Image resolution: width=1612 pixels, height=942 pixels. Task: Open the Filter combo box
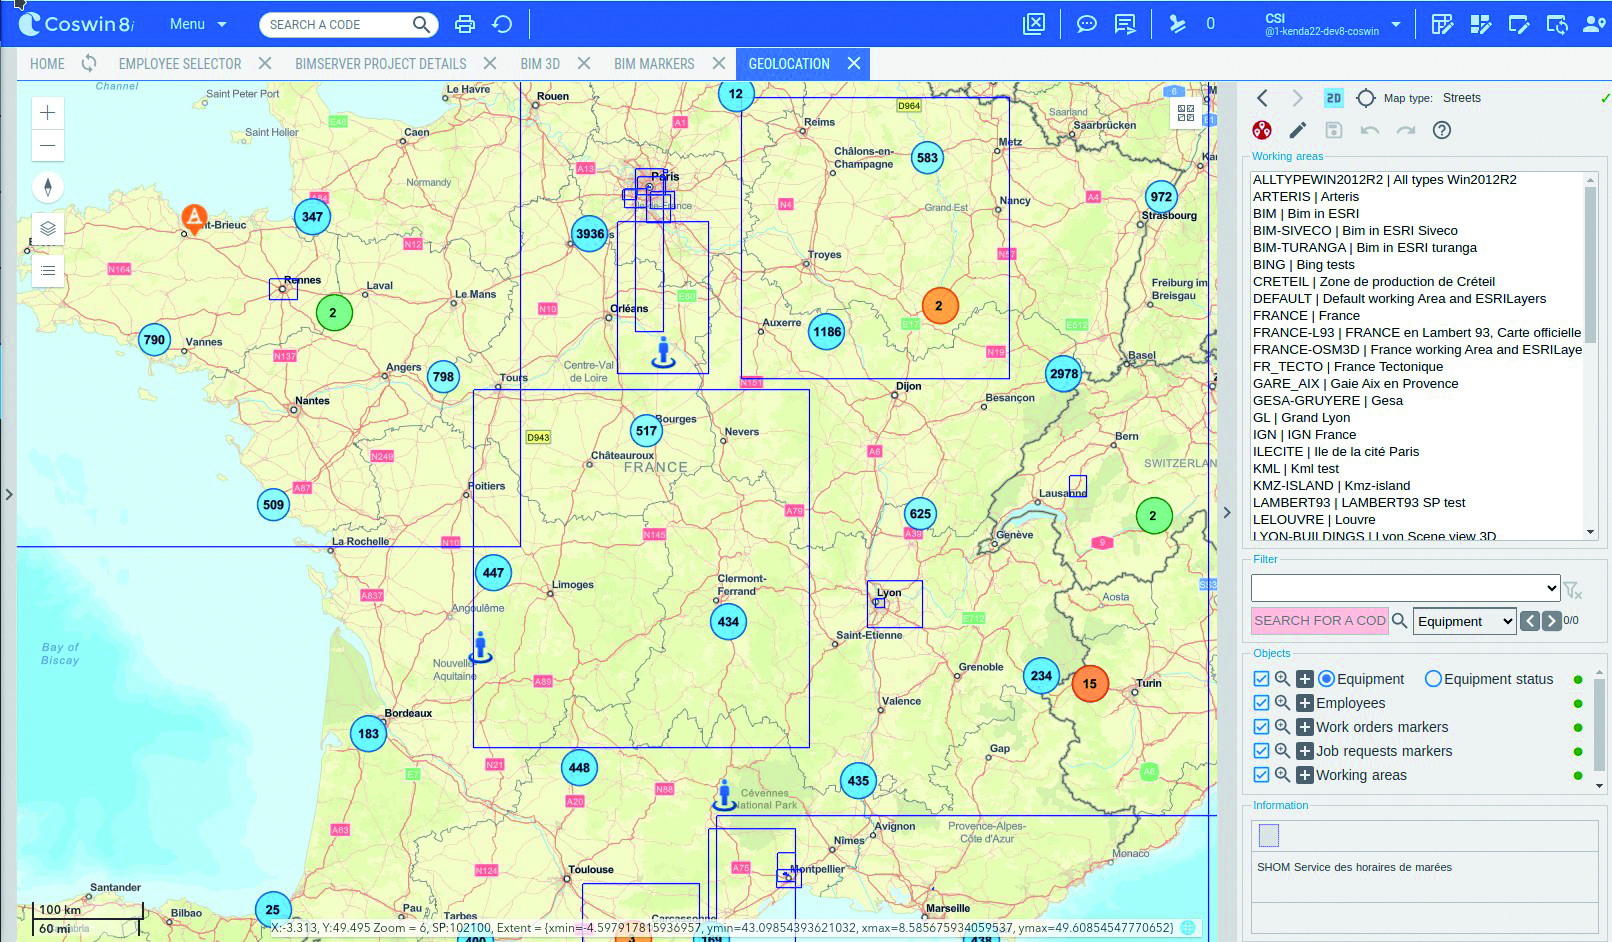[1405, 588]
